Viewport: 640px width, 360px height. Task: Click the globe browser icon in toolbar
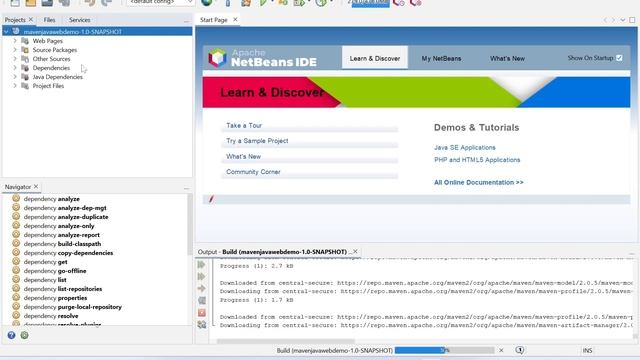pos(207,3)
